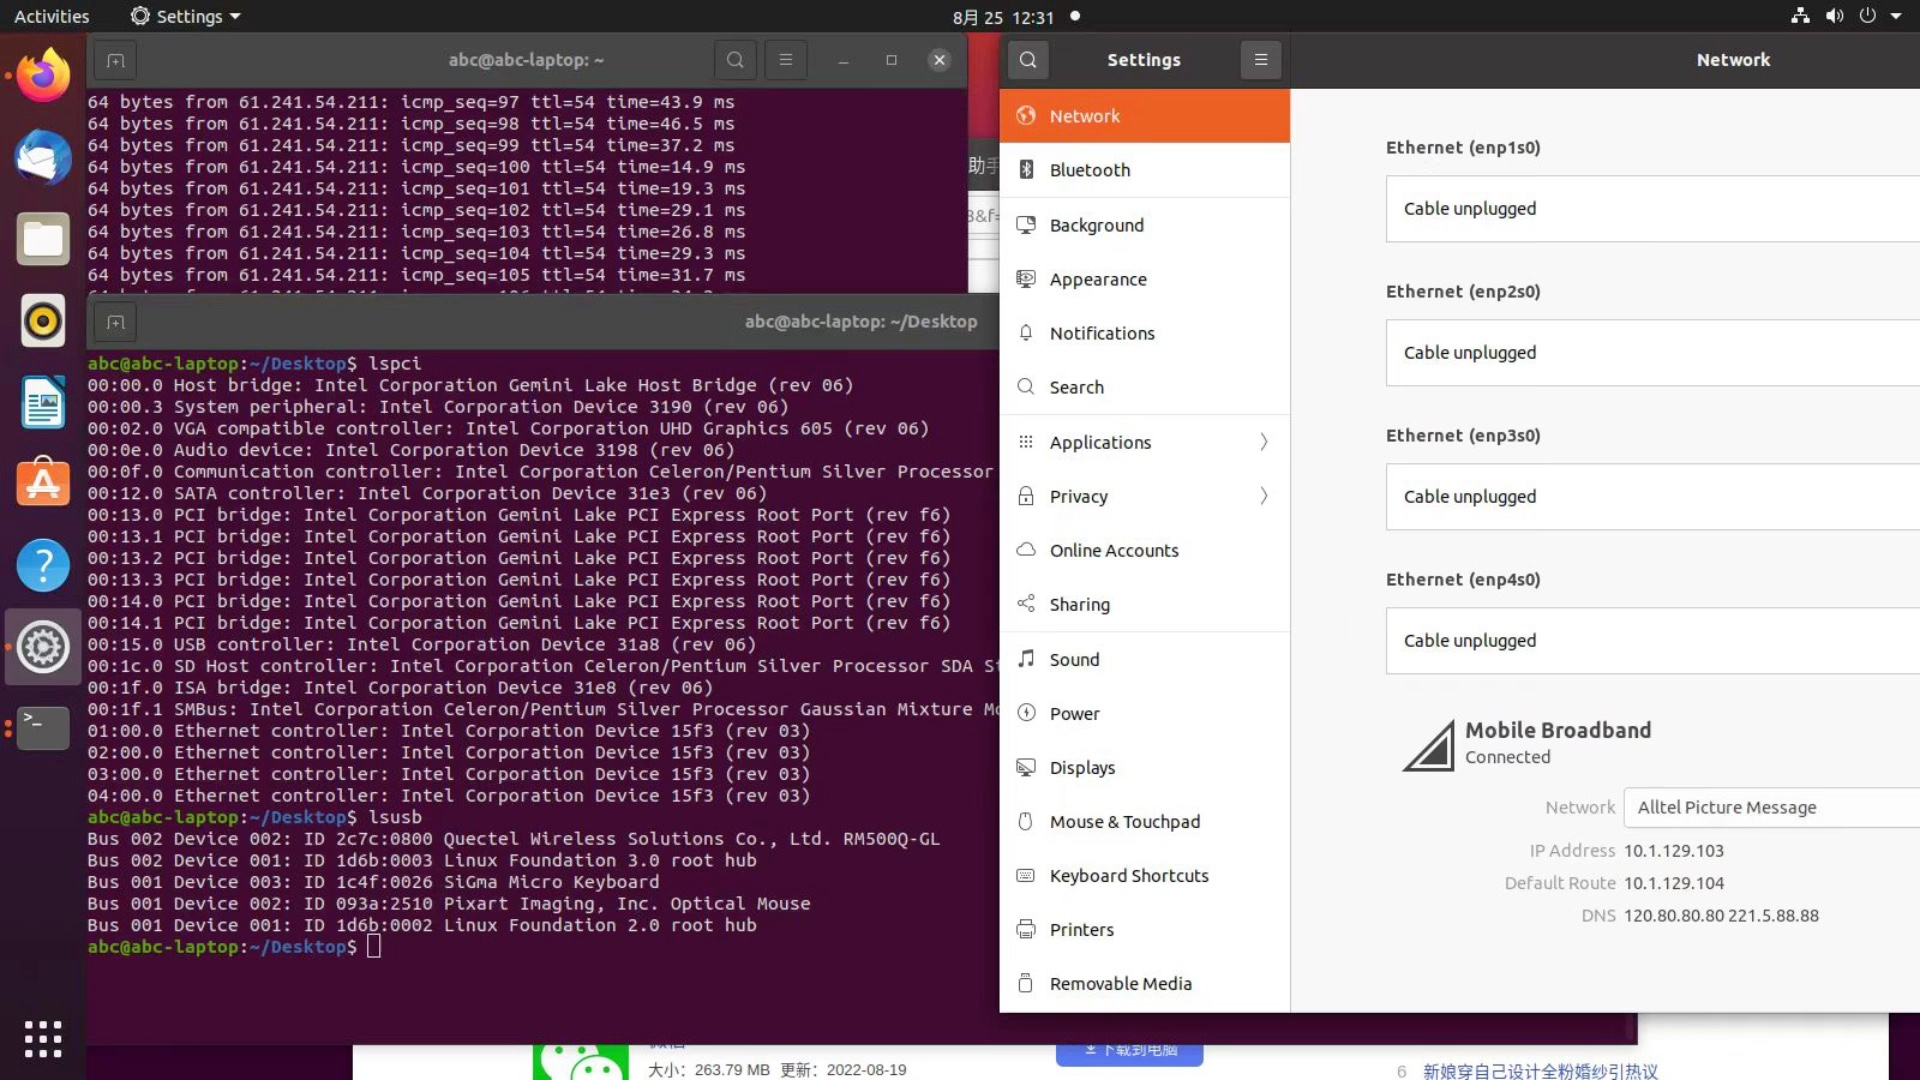Open Ubuntu Software store in dock

(43, 484)
